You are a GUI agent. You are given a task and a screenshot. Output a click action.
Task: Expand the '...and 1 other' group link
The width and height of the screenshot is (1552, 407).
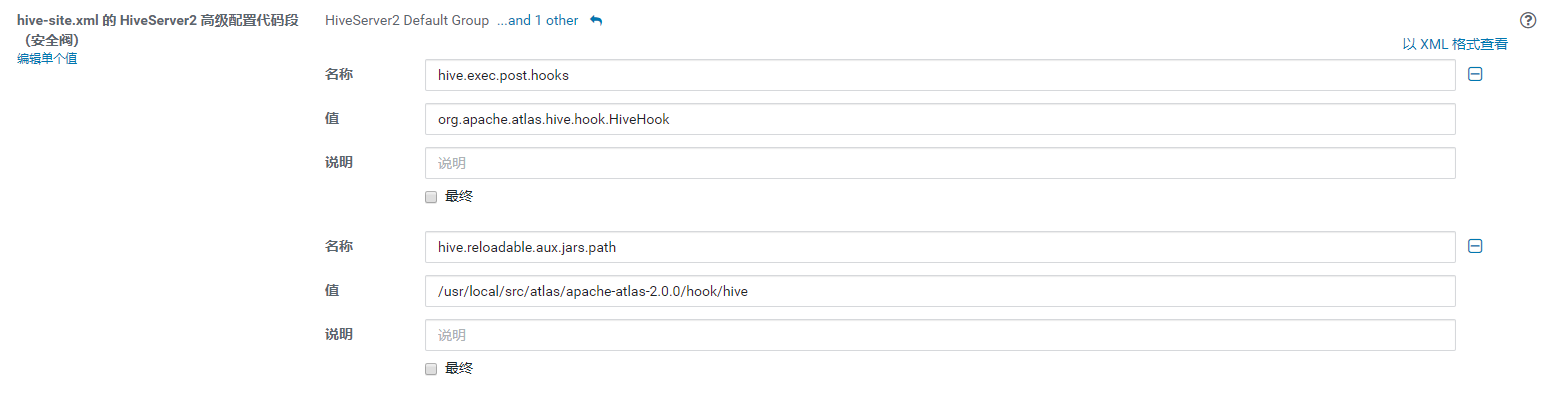coord(538,20)
